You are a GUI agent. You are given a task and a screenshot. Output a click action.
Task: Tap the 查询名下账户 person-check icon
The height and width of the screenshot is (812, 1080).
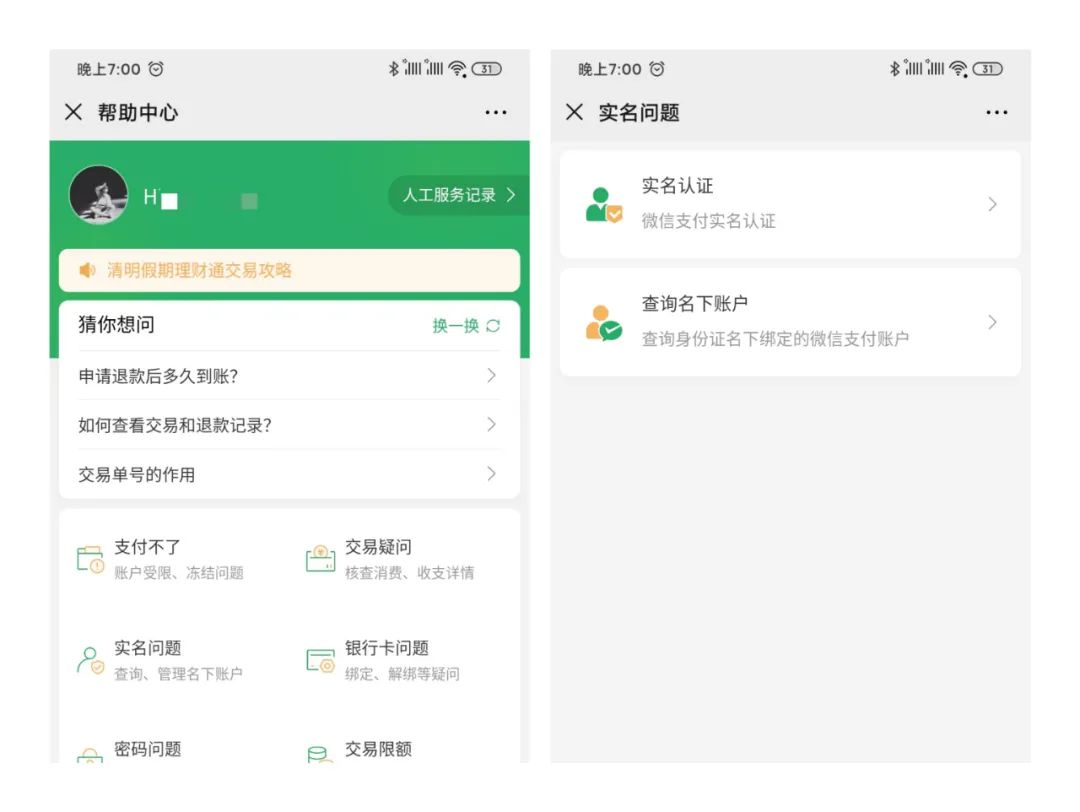coord(603,323)
